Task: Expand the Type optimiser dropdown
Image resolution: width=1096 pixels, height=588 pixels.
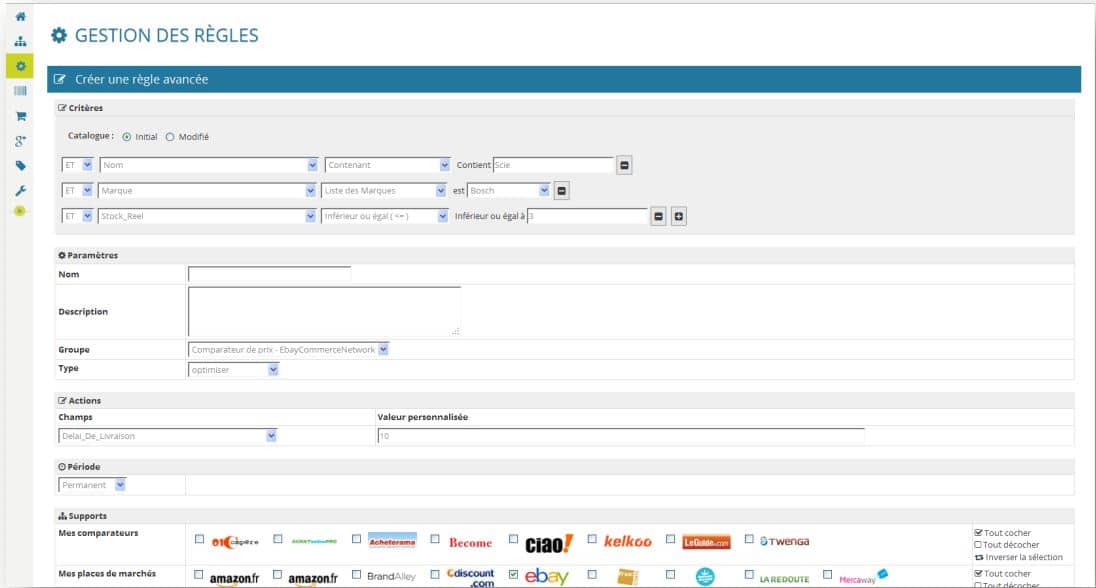Action: tap(233, 370)
